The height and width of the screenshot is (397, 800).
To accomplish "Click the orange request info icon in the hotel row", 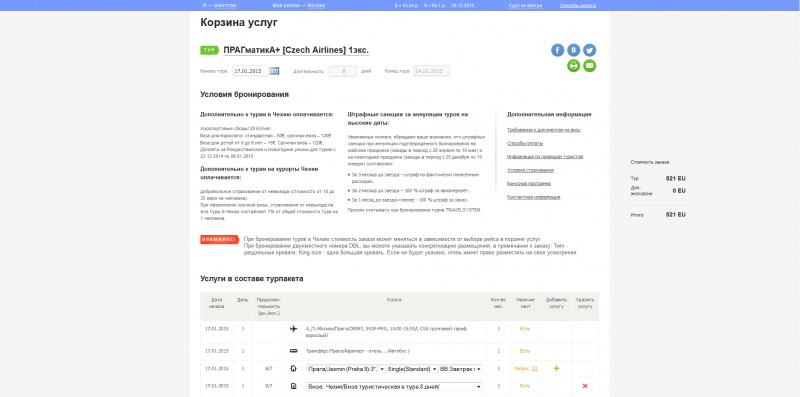I will coord(535,368).
